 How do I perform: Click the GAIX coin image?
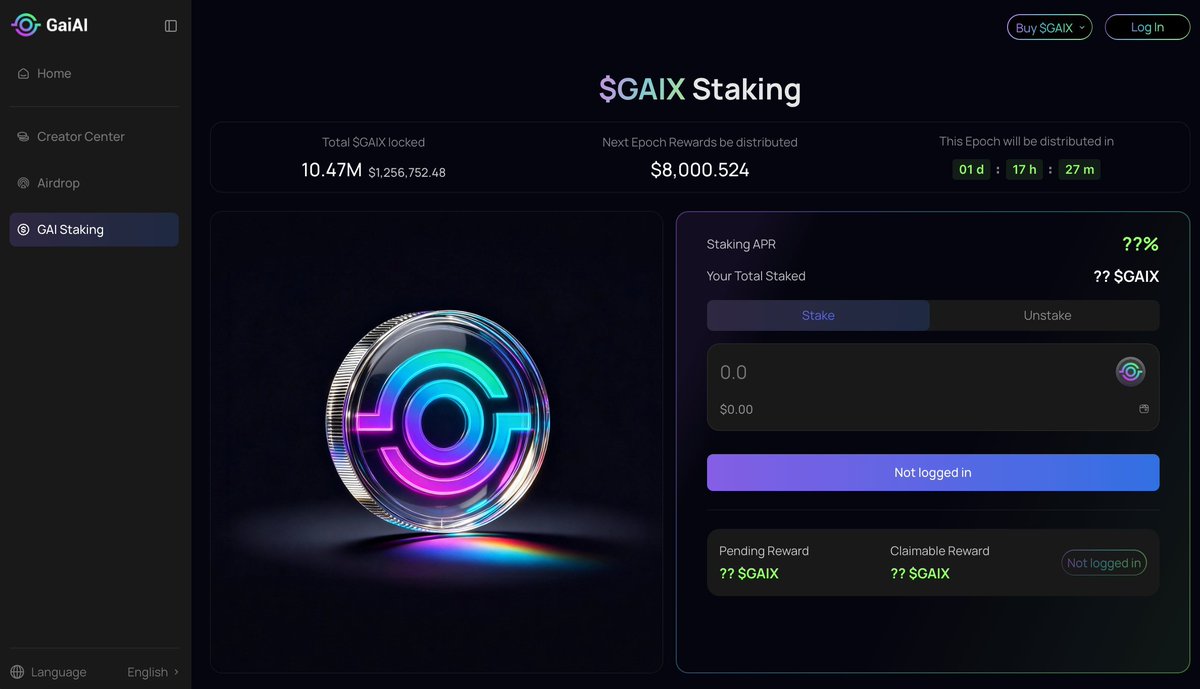coord(437,421)
